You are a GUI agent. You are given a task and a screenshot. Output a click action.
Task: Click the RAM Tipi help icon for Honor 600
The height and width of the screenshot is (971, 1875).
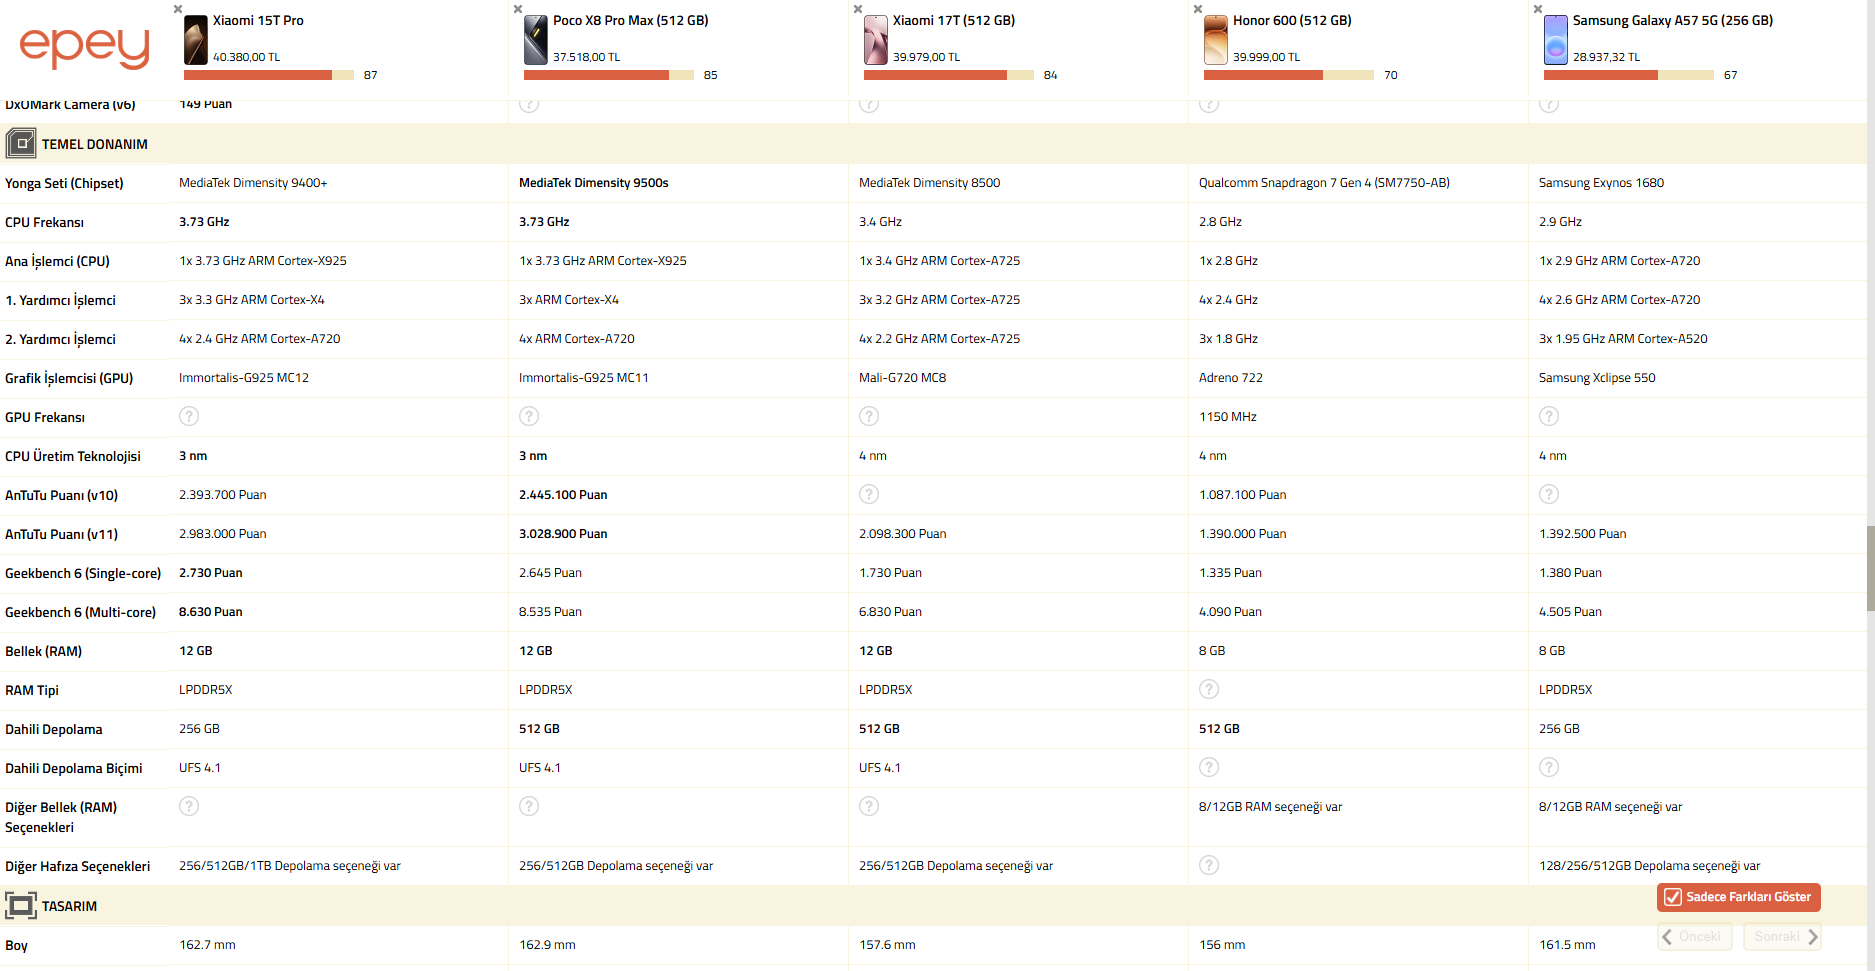pos(1209,689)
